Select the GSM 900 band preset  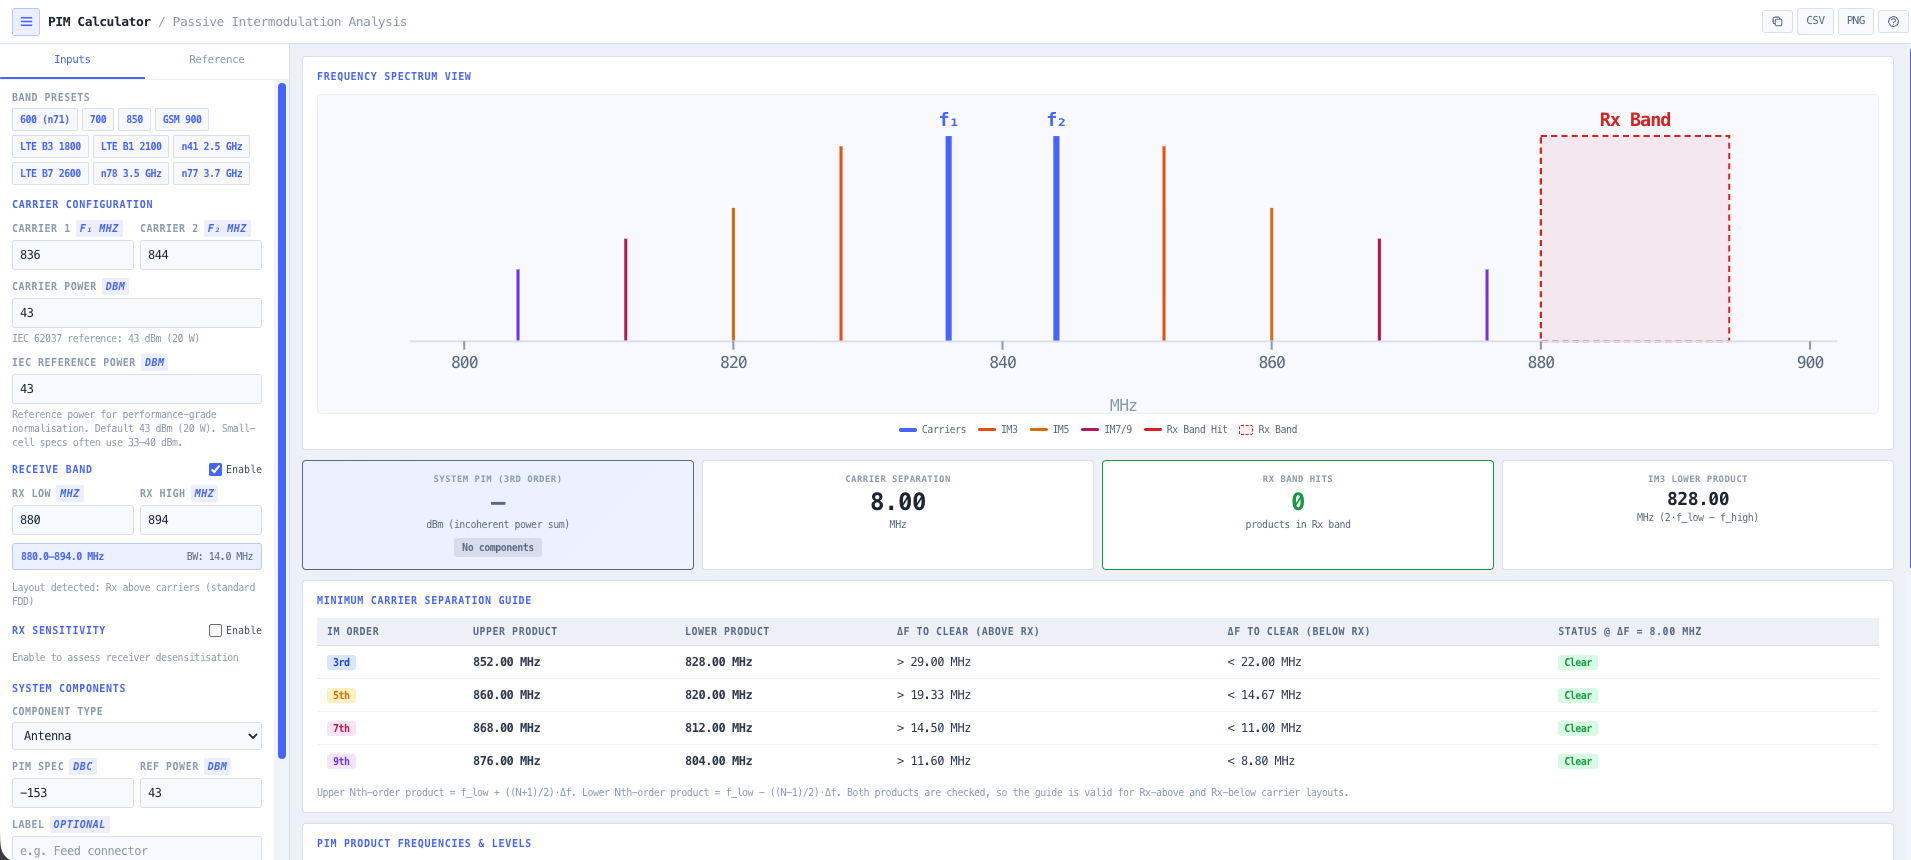click(x=182, y=120)
